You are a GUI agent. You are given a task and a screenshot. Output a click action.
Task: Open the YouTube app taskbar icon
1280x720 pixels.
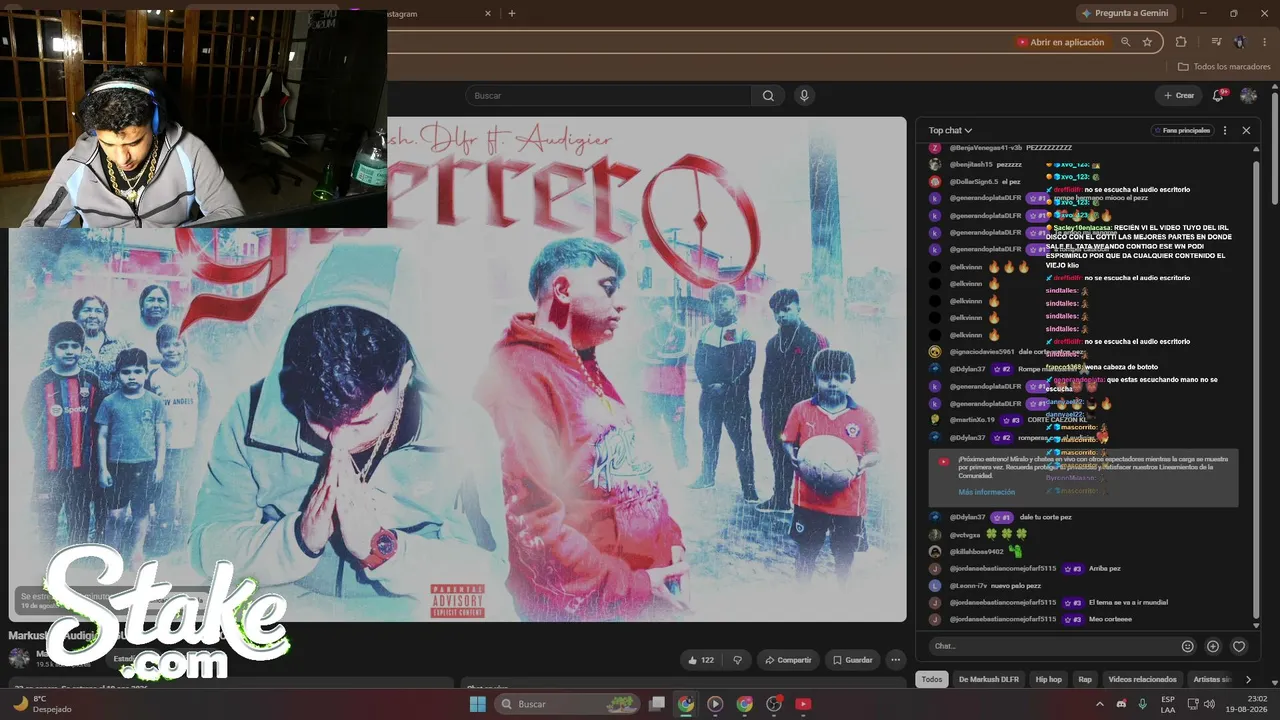(803, 704)
